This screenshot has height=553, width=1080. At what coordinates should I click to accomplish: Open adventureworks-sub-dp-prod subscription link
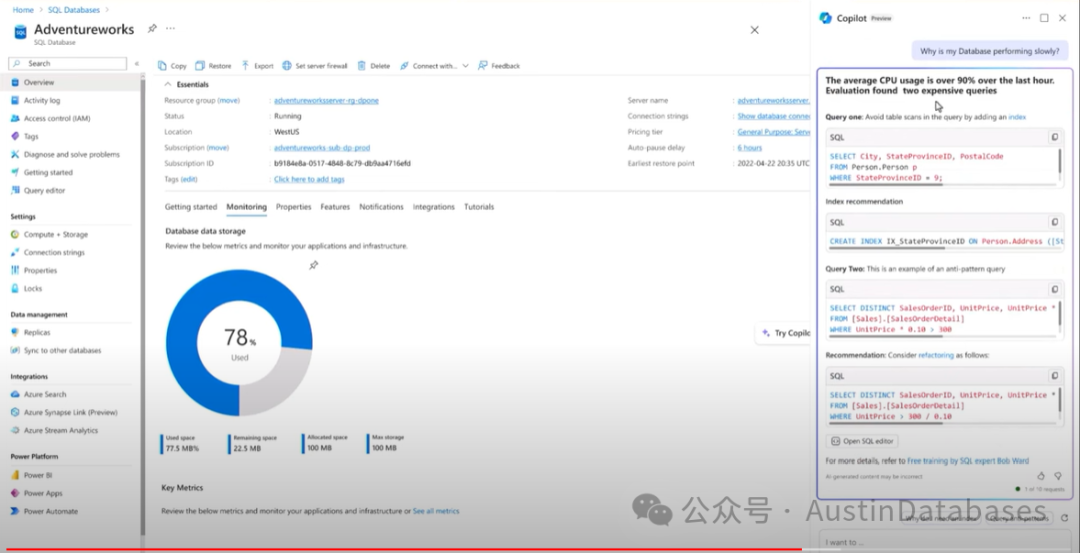point(322,148)
